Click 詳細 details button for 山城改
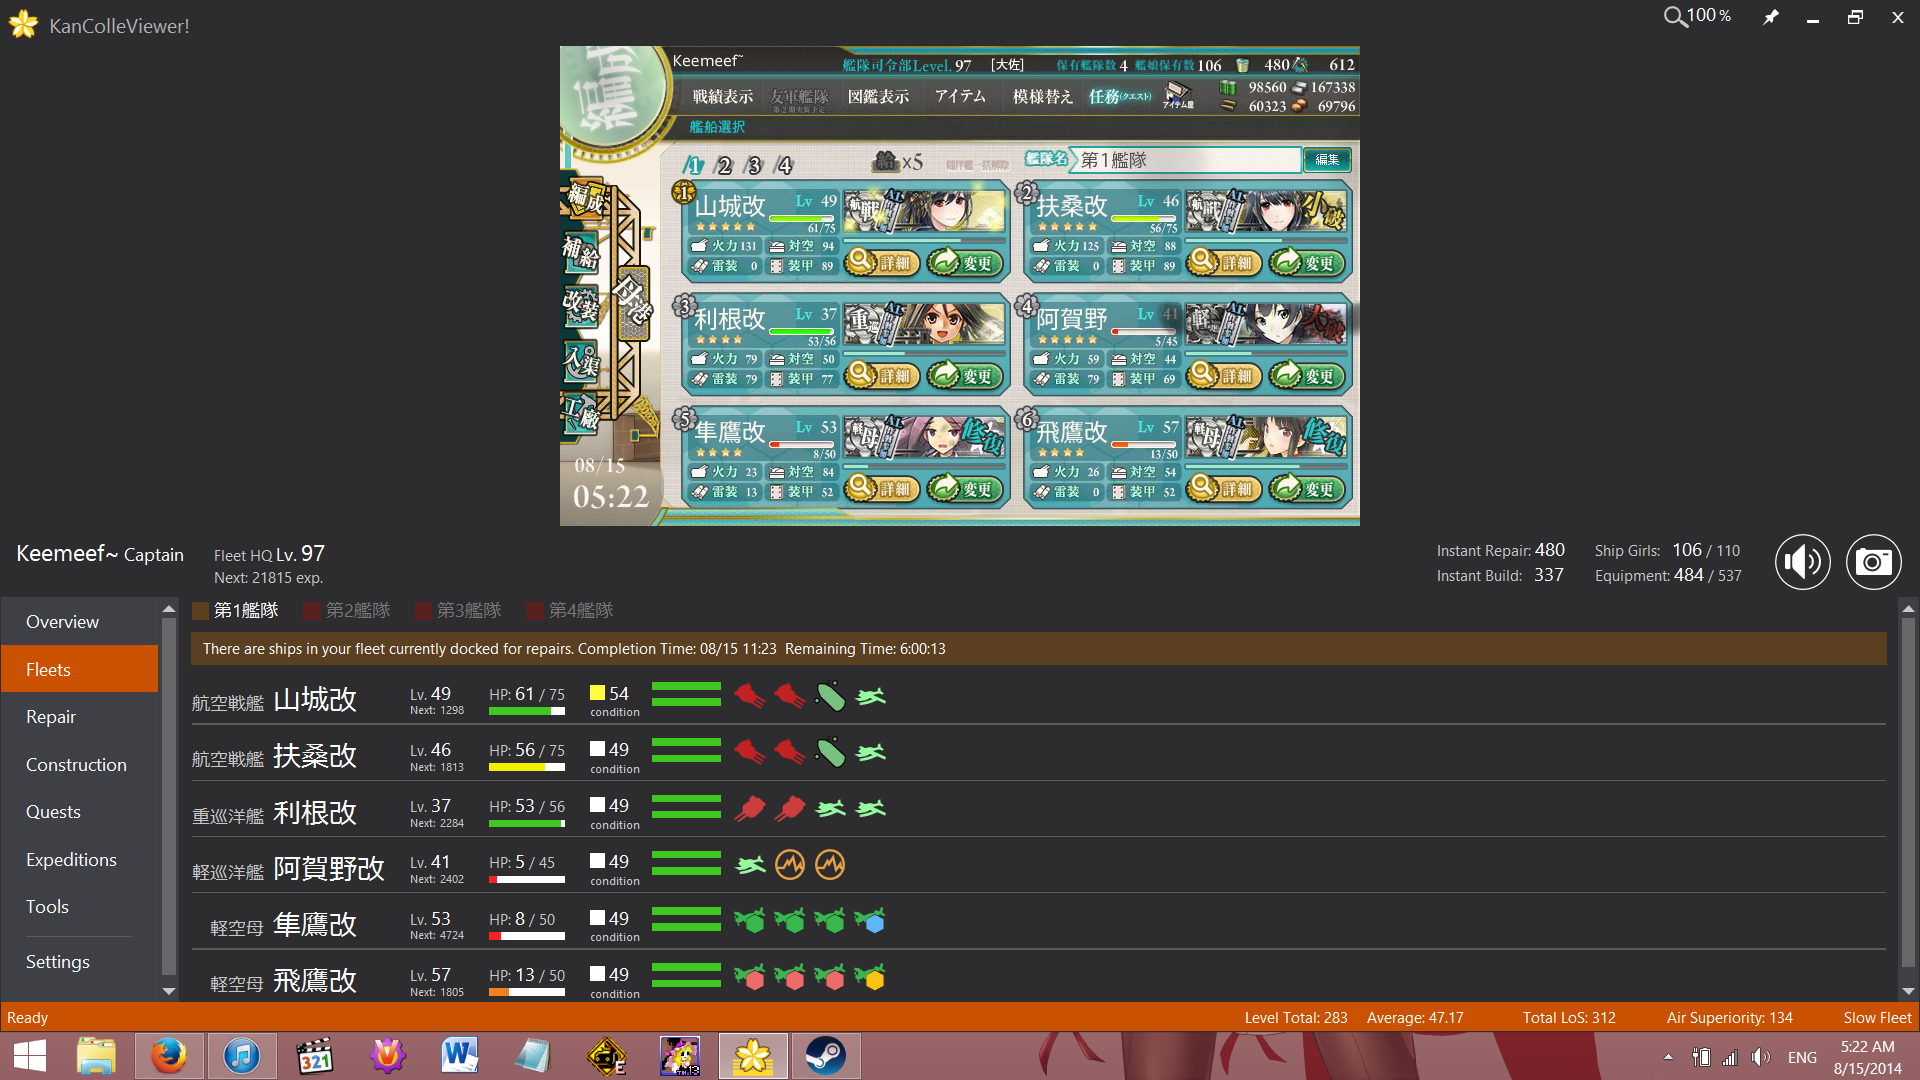 (881, 263)
